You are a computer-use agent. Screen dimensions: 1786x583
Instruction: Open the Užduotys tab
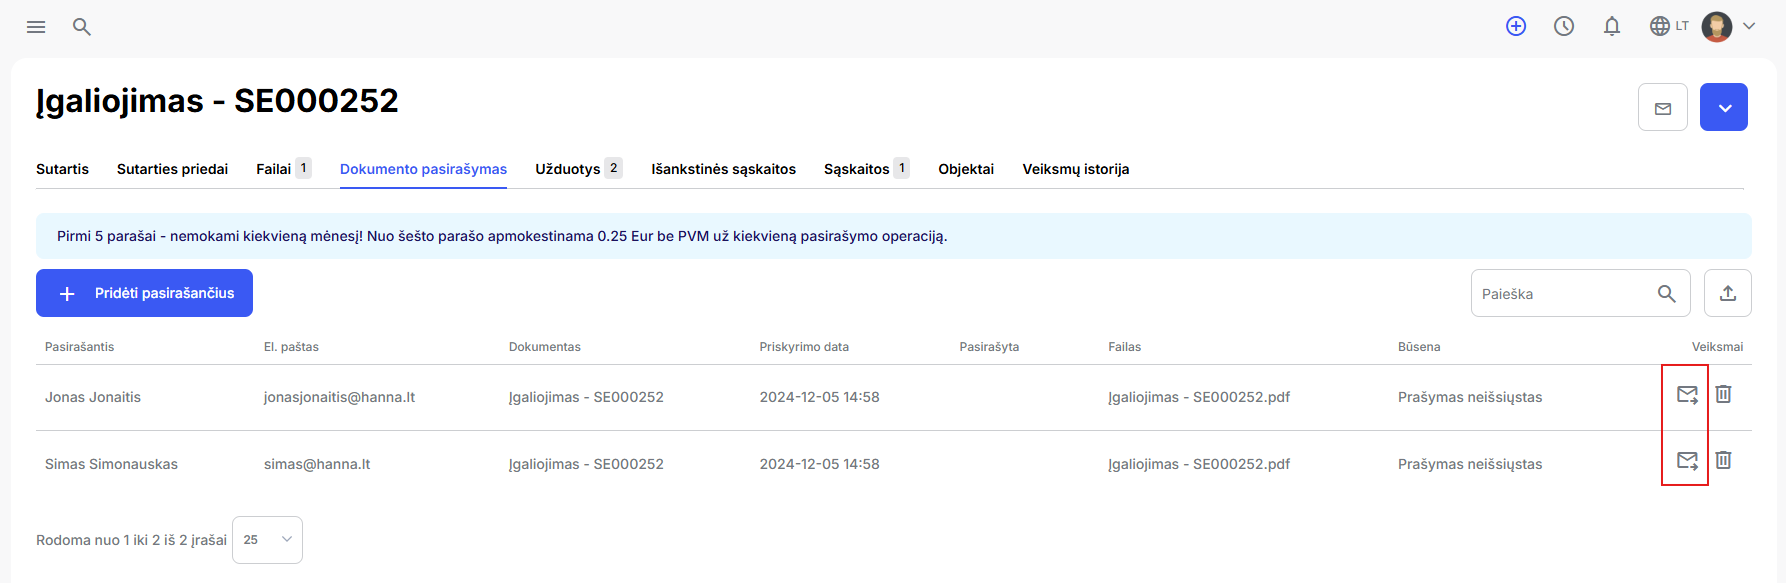point(578,169)
